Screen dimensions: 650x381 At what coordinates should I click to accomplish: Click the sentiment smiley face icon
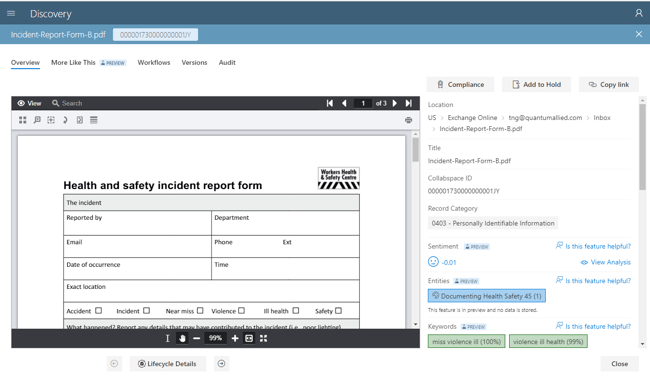(x=433, y=262)
